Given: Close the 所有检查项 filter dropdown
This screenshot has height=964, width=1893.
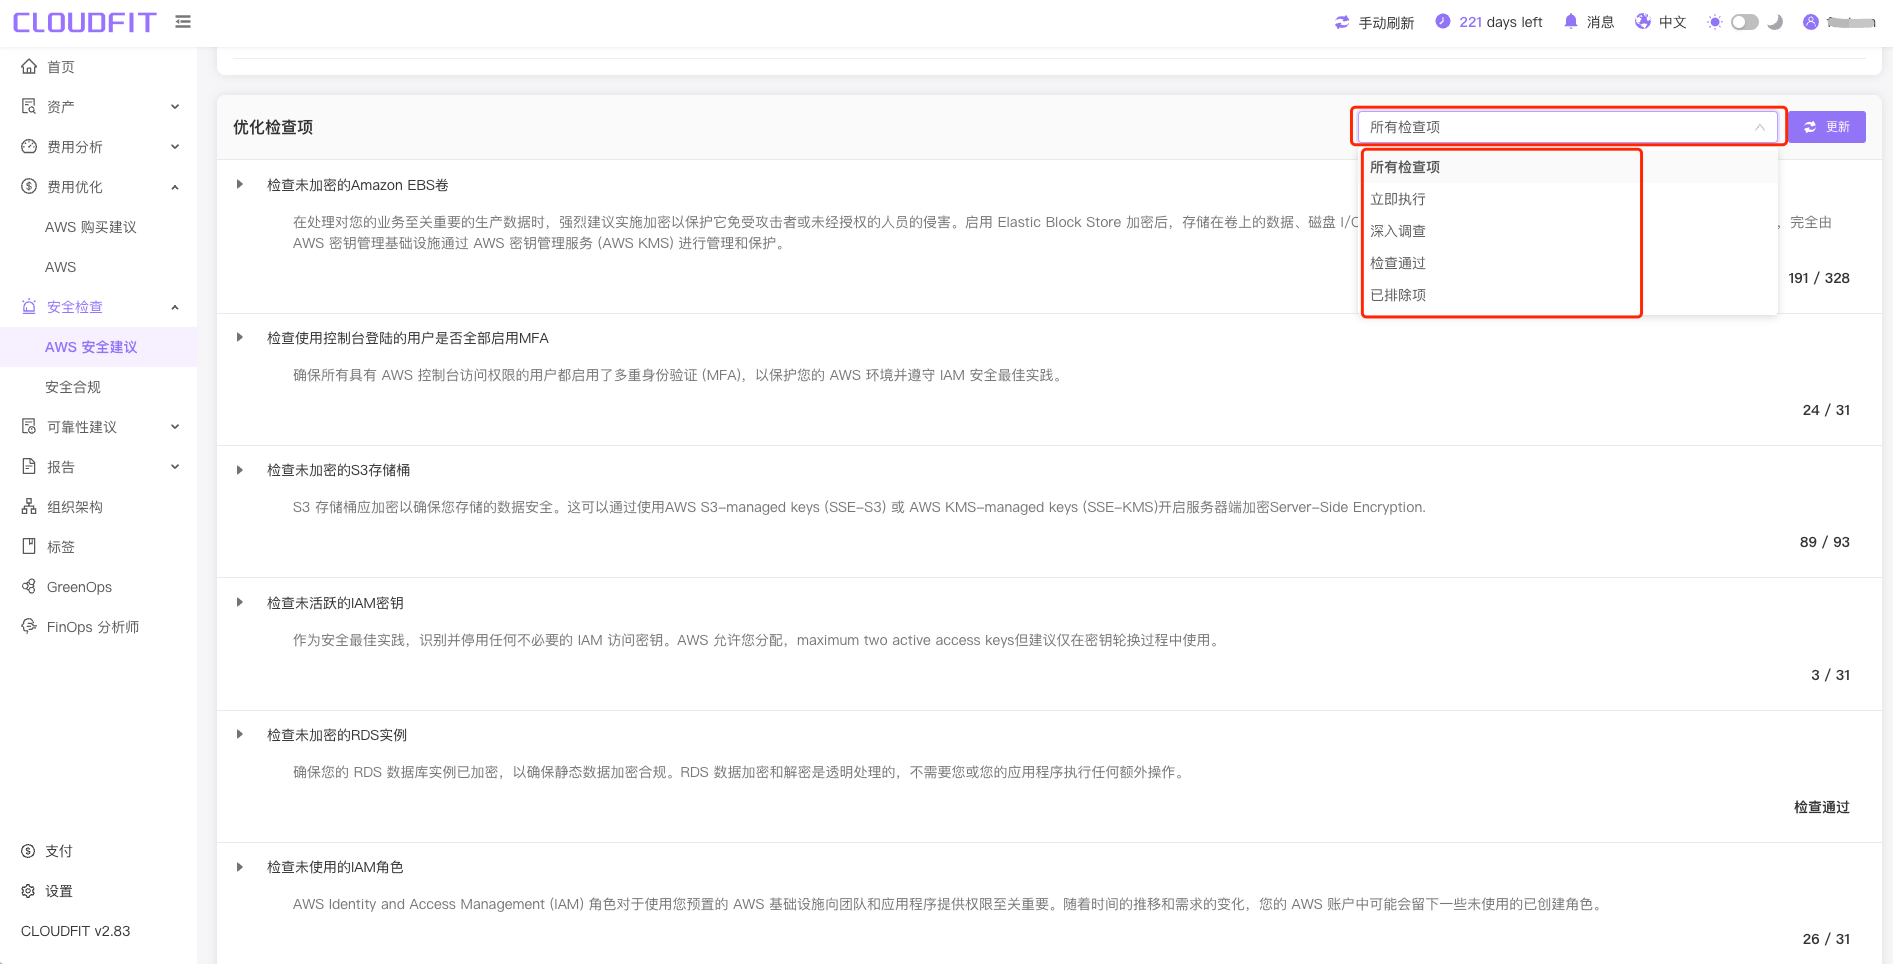Looking at the screenshot, I should (x=1568, y=127).
